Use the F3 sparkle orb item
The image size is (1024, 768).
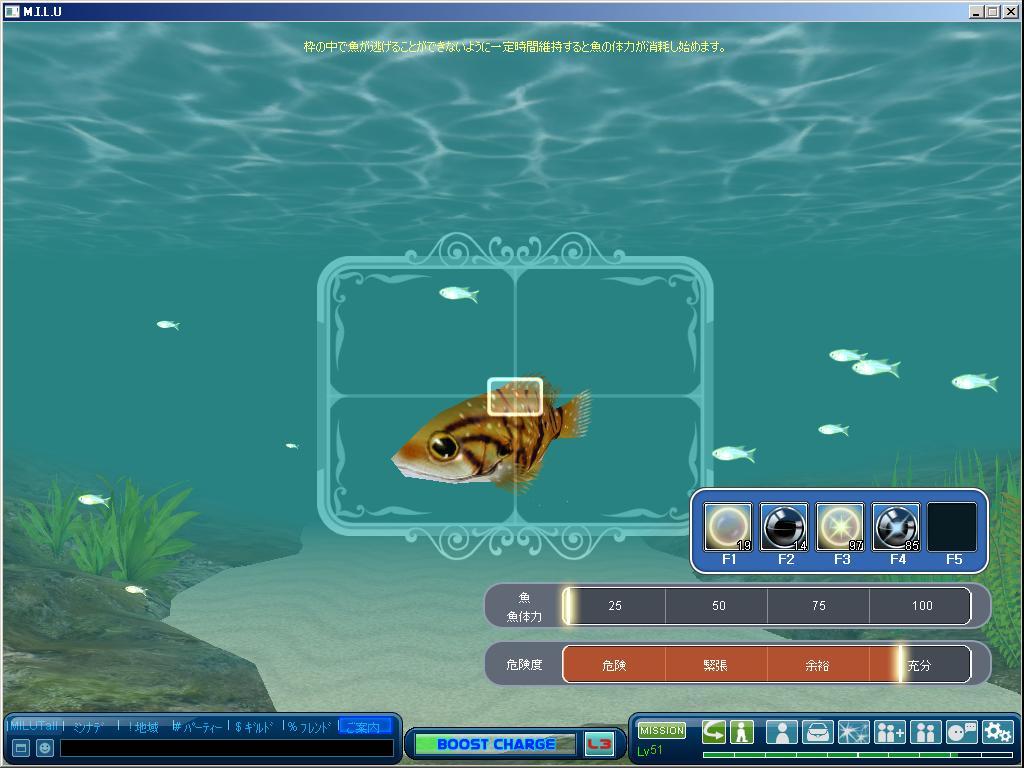[x=839, y=527]
